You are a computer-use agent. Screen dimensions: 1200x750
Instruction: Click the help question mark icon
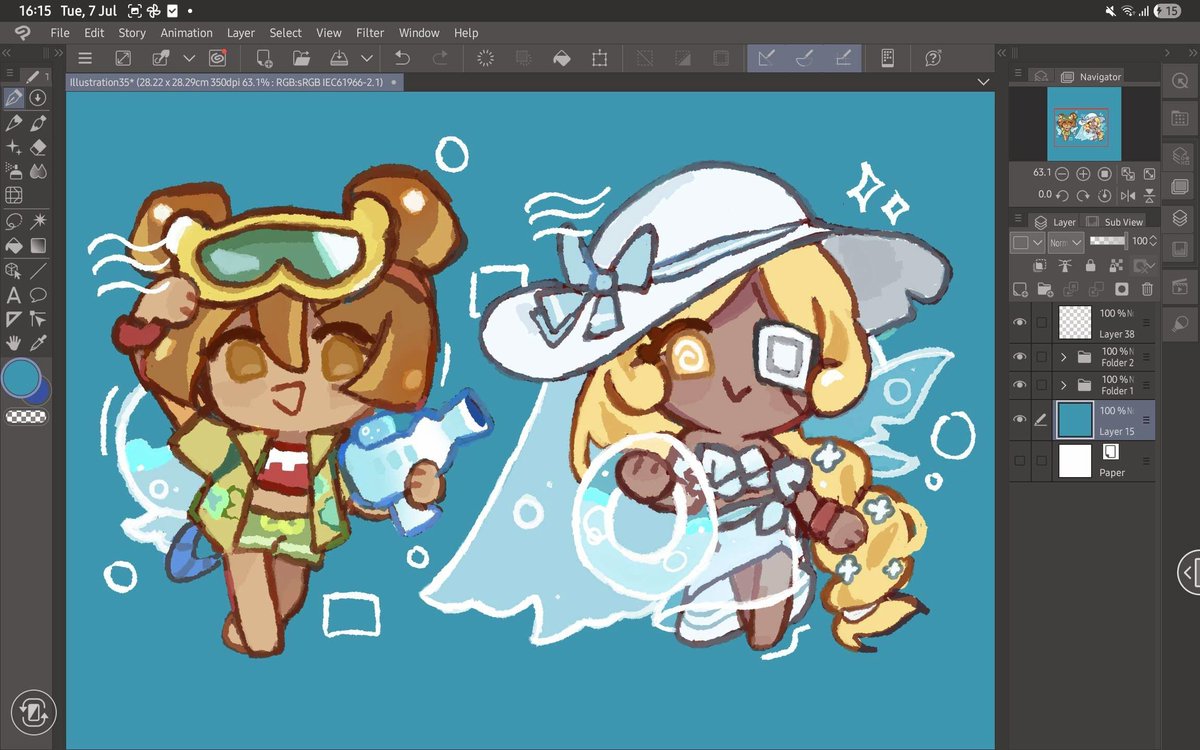pos(934,58)
